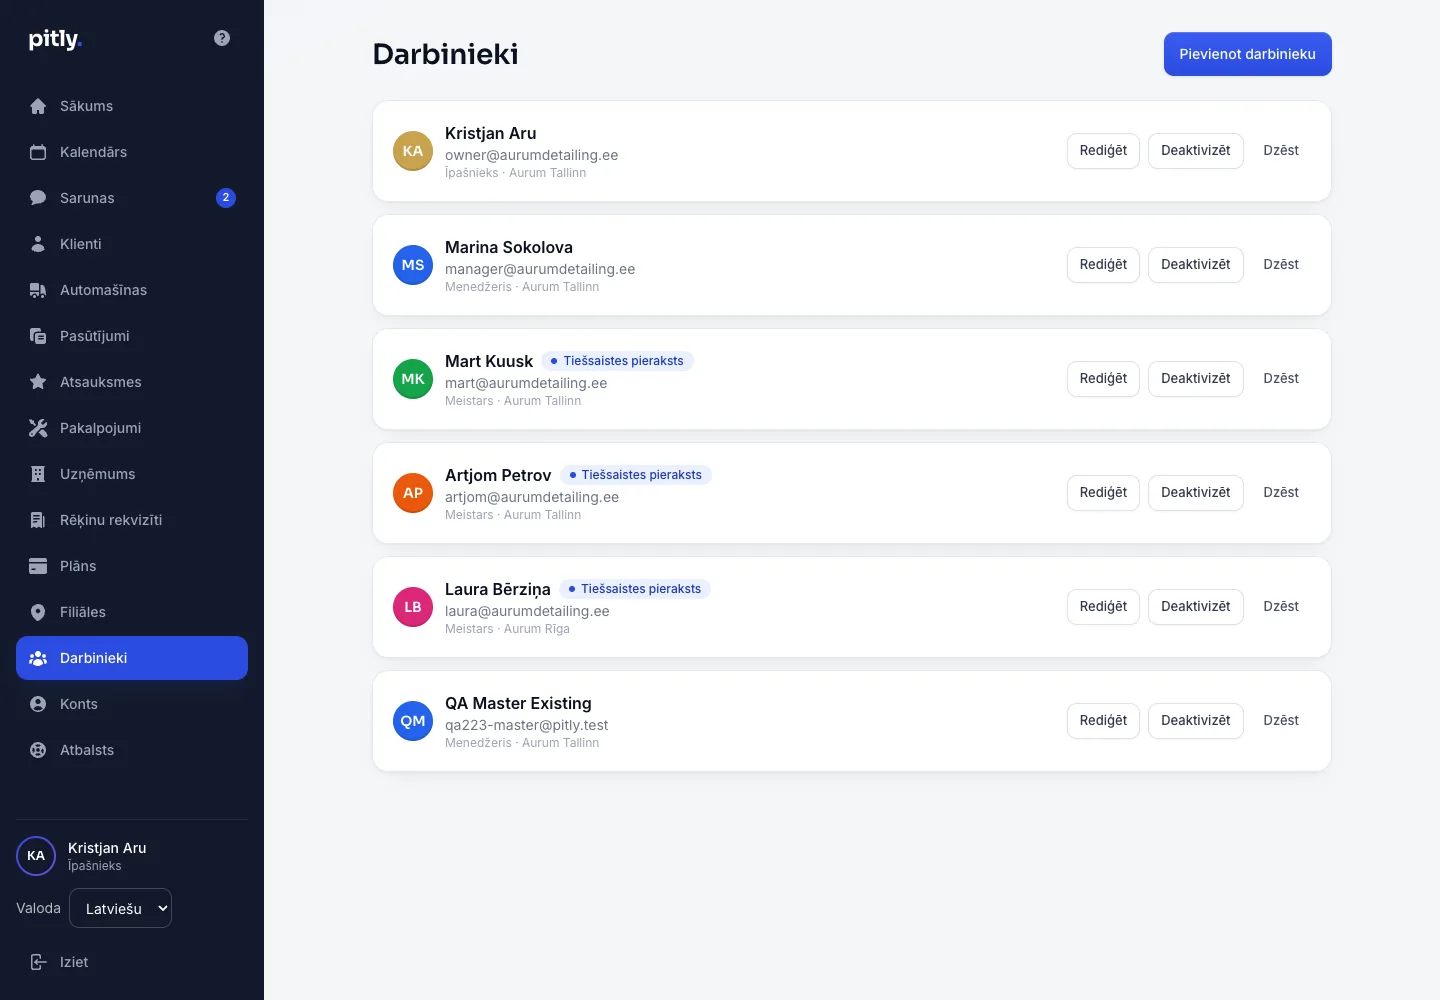The height and width of the screenshot is (1000, 1440).
Task: Open the Rēķinu rekvizīti invoice icon
Action: pyautogui.click(x=38, y=520)
